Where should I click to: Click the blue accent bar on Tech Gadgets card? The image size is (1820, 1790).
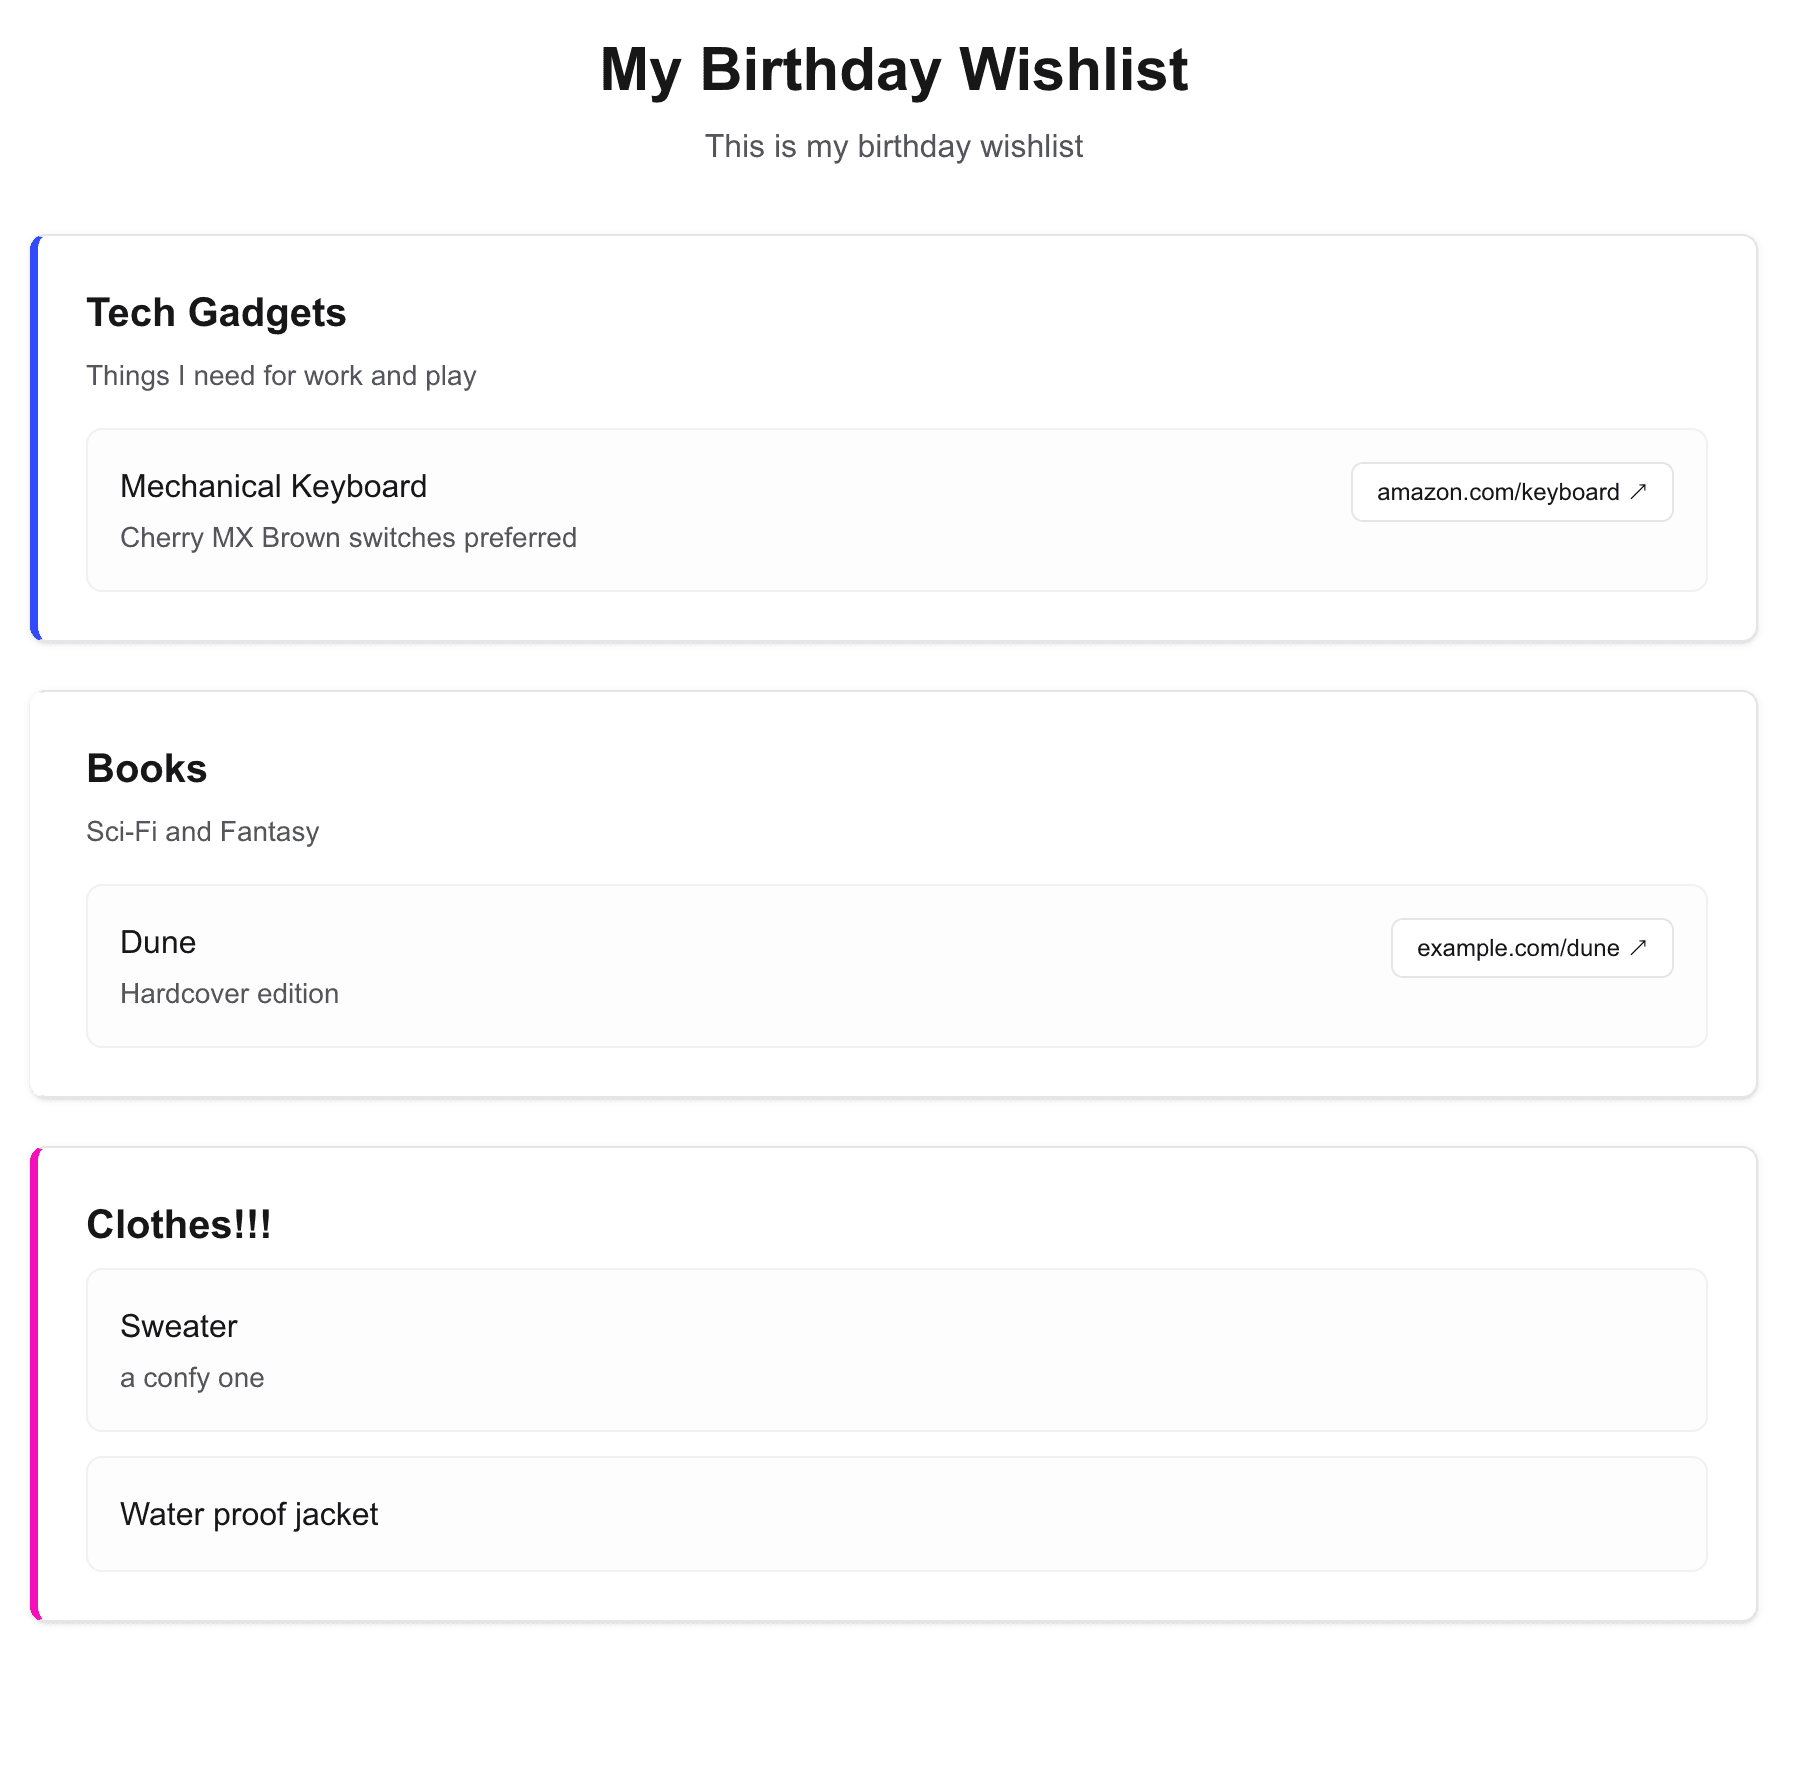click(36, 438)
